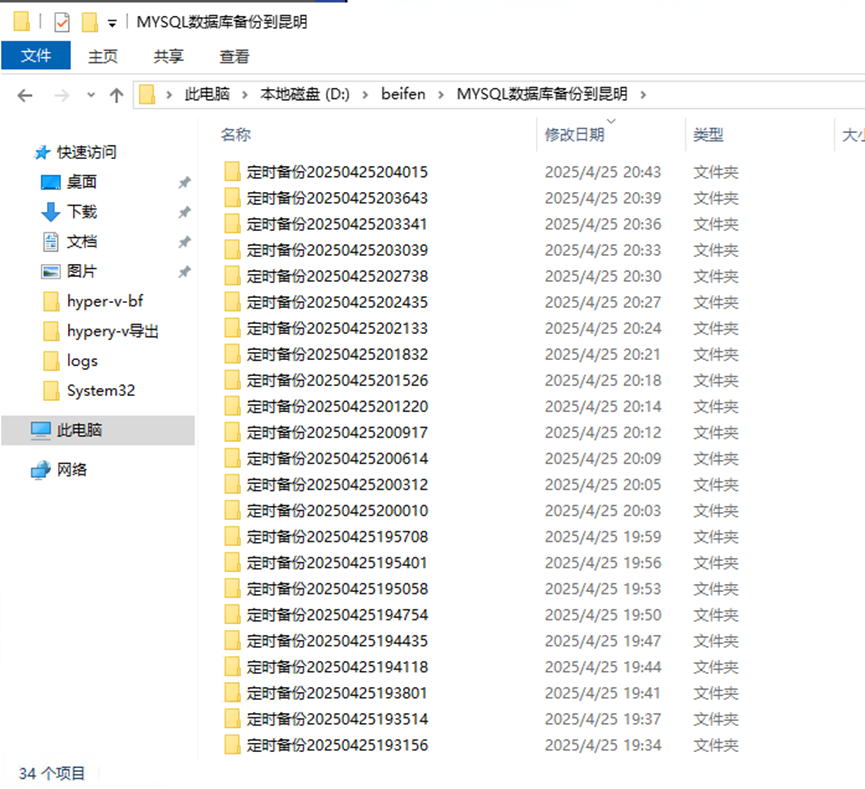
Task: Sort by the 修改日期 column header
Action: (x=574, y=135)
